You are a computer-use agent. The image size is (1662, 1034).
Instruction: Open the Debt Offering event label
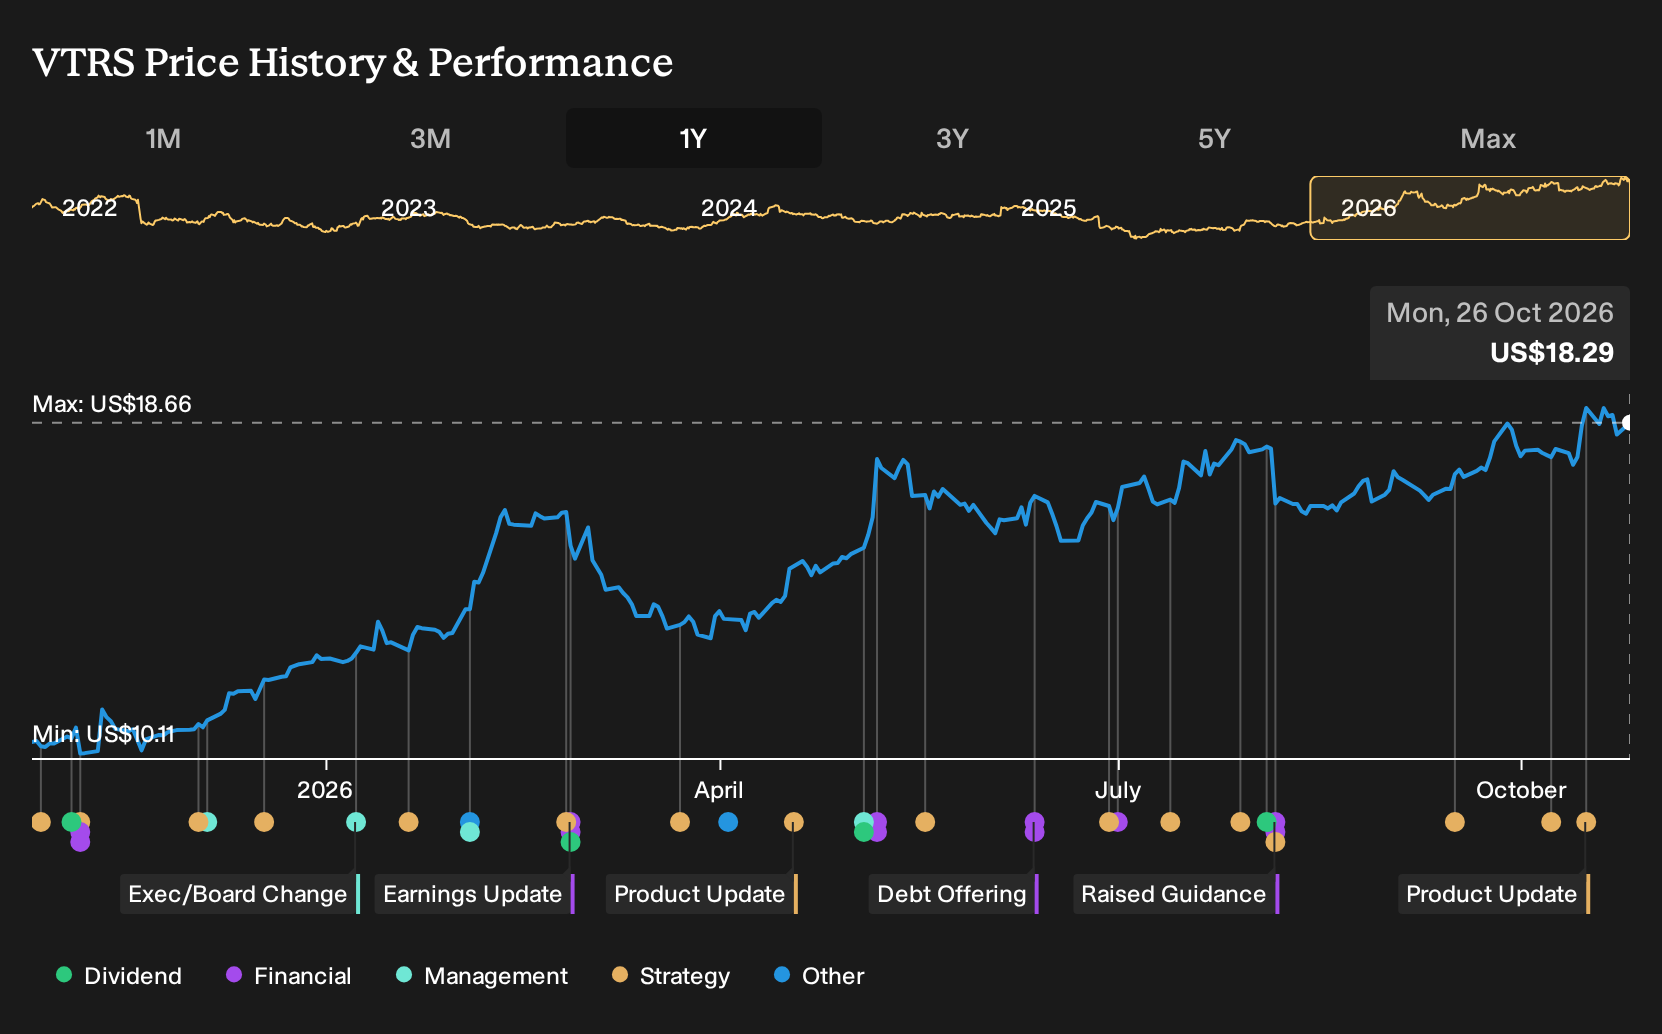click(x=953, y=894)
